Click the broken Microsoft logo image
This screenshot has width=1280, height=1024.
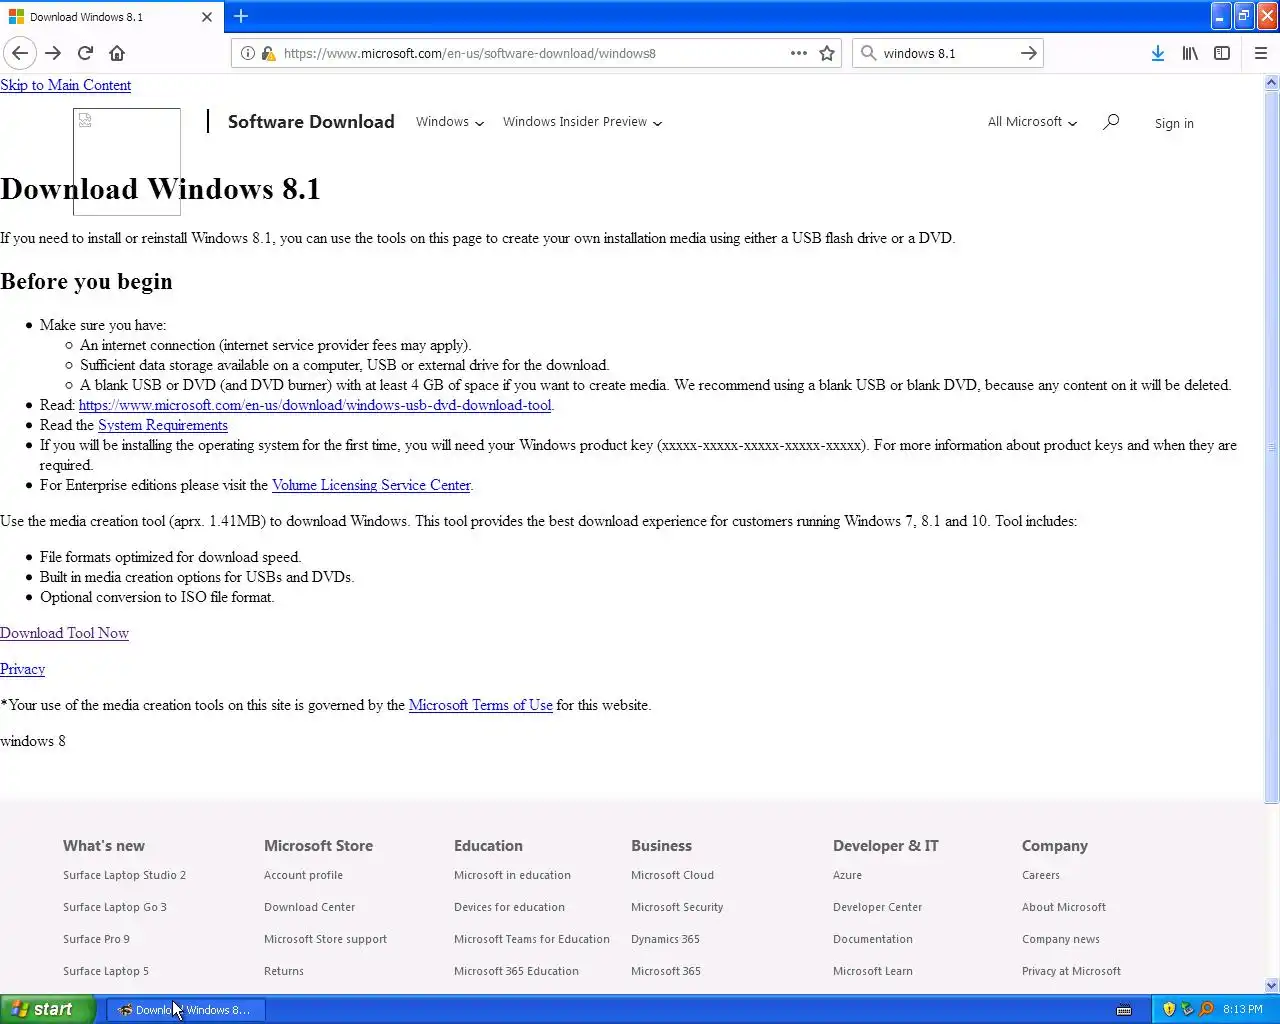[x=127, y=162]
